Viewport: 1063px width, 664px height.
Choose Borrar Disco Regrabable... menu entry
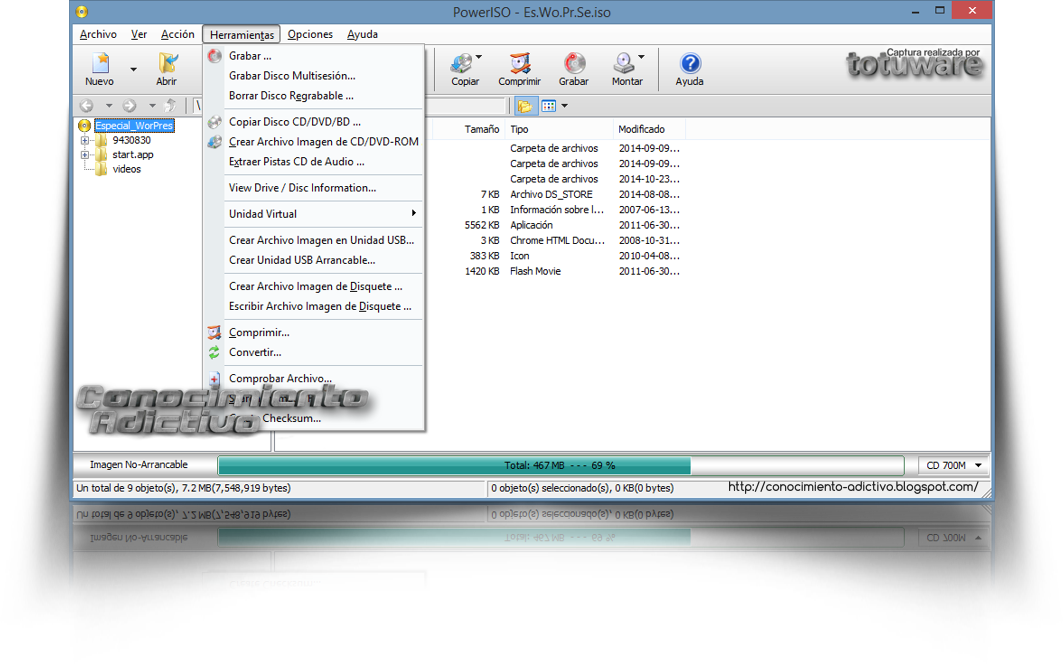315,96
